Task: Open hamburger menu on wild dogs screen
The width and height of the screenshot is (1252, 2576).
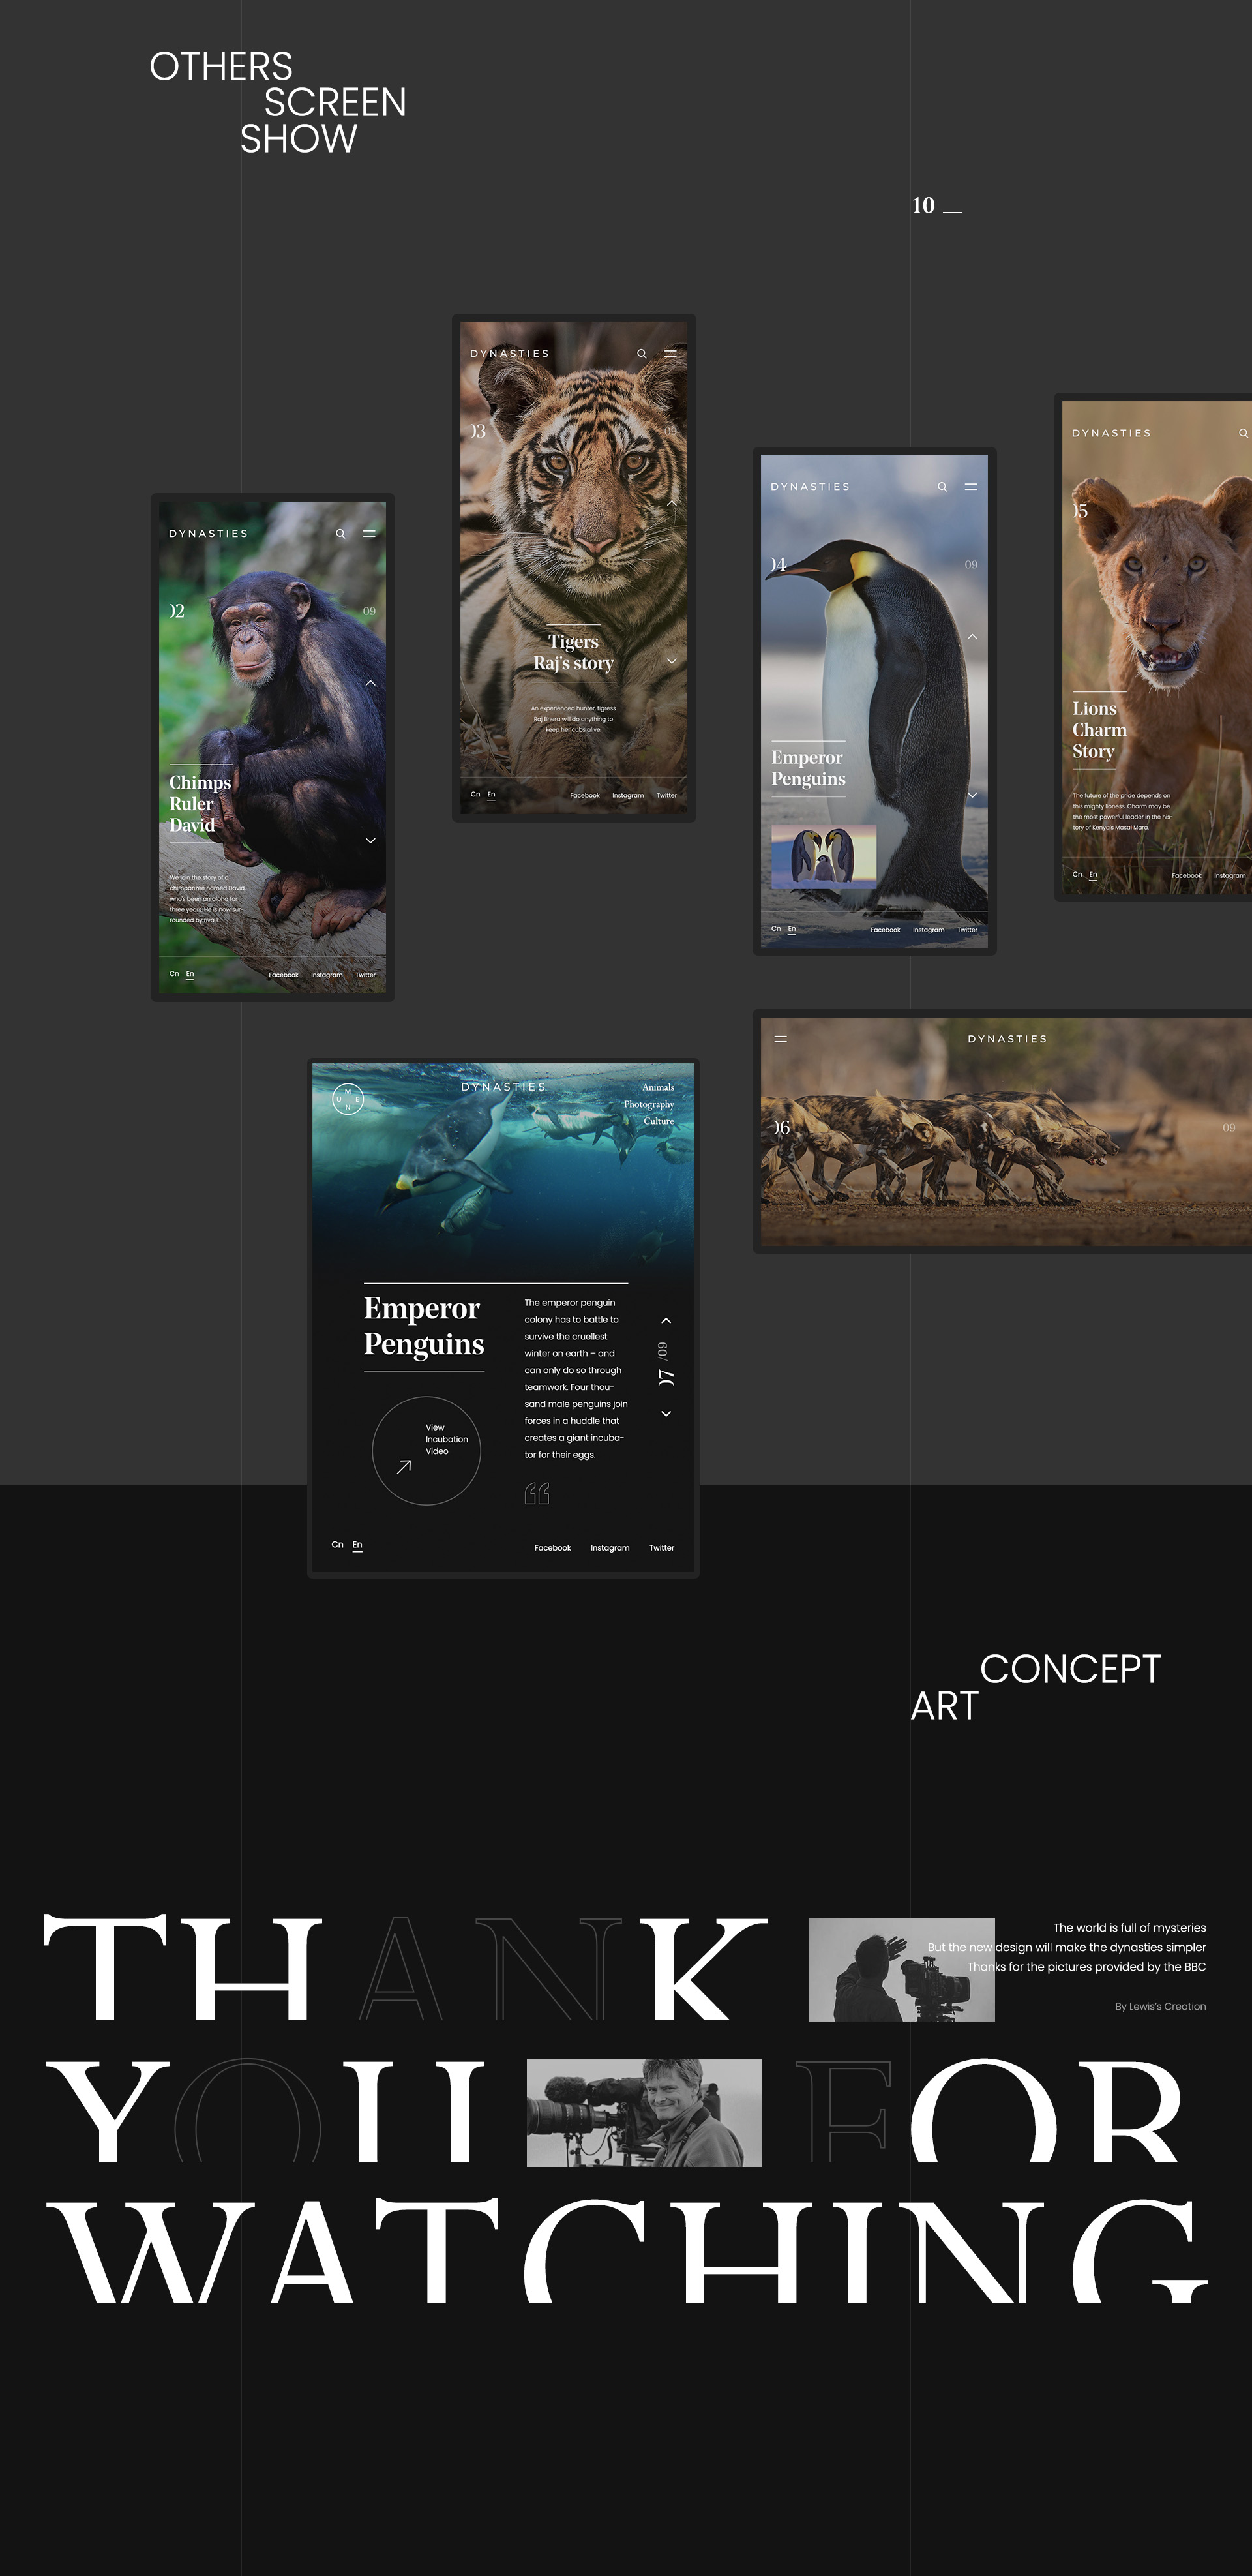Action: tap(781, 1039)
